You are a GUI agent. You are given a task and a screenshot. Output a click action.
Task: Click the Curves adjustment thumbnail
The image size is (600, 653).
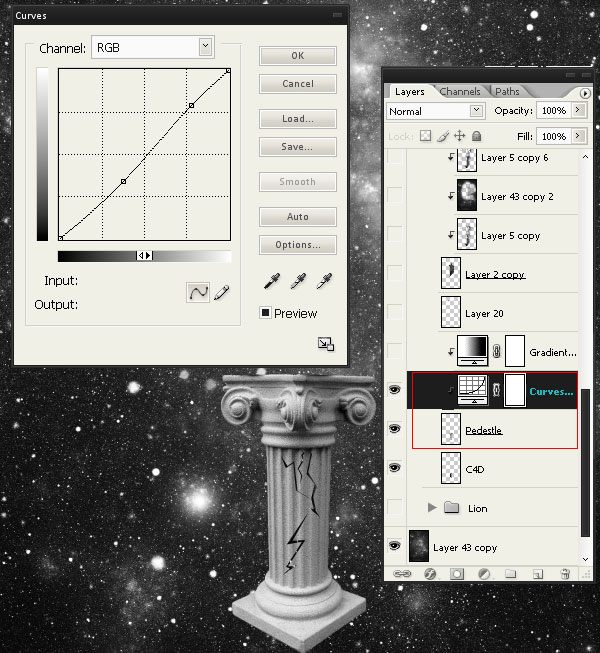(473, 390)
